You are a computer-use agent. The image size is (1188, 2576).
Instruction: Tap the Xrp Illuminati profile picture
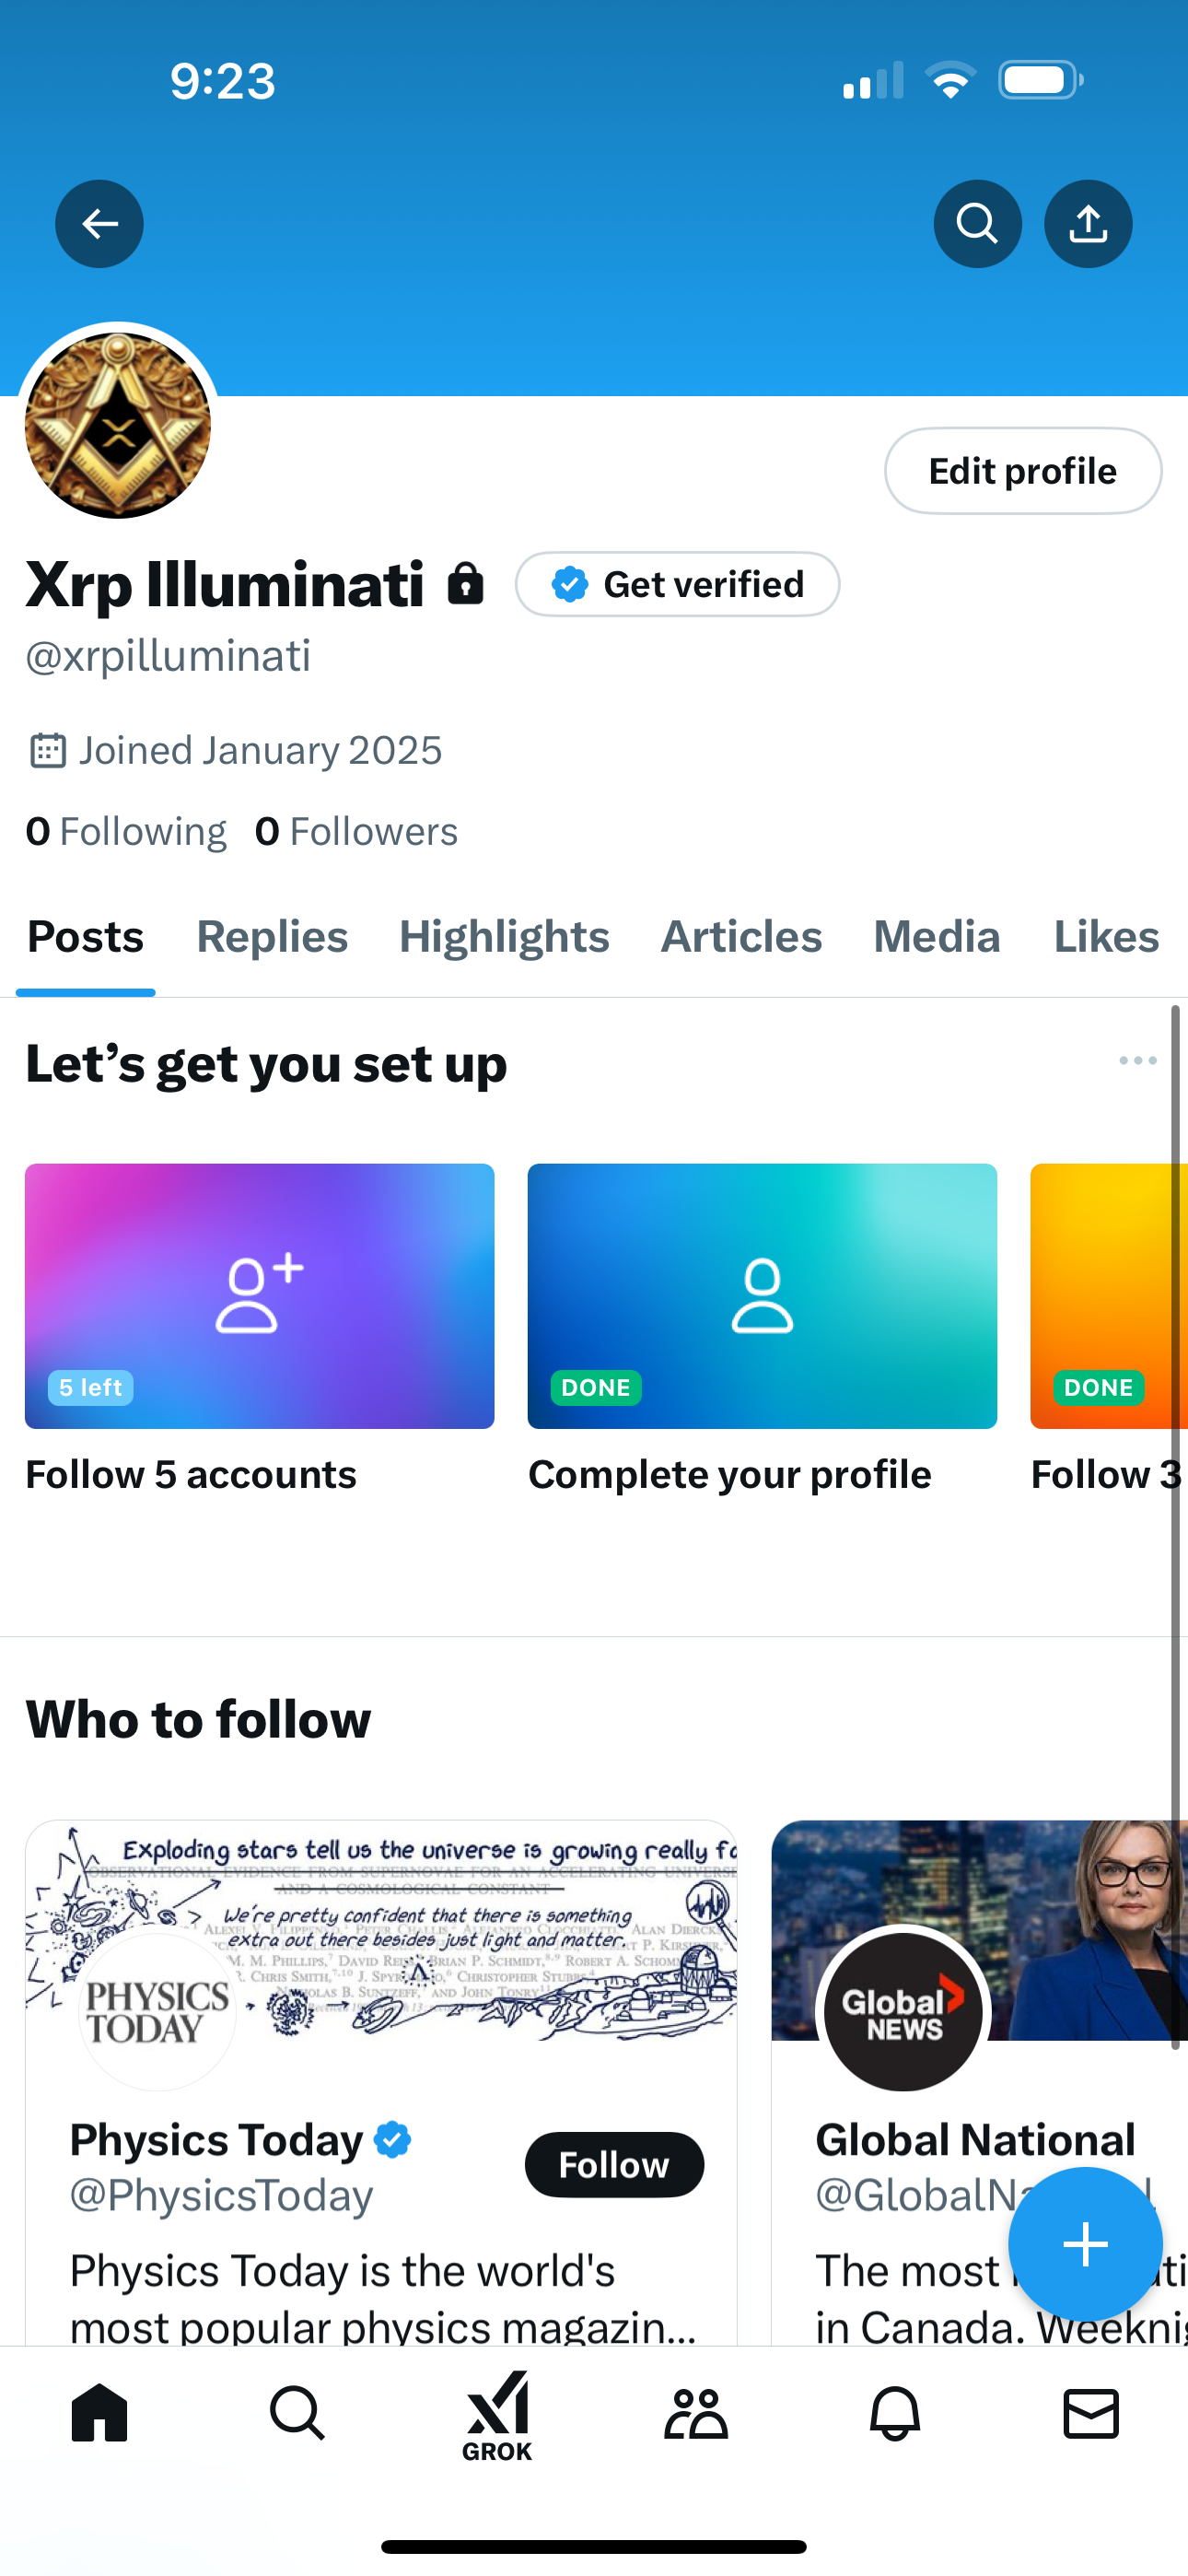(x=118, y=426)
